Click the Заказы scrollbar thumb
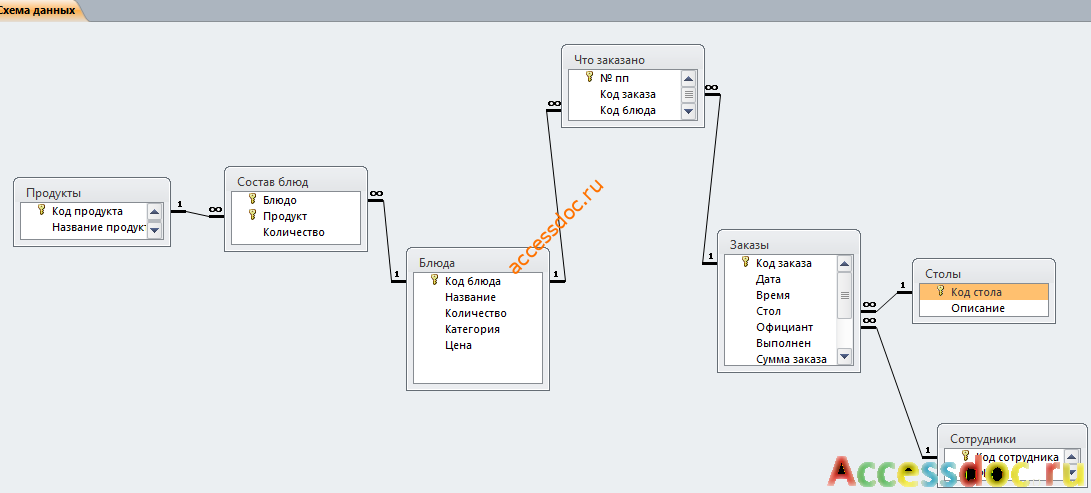This screenshot has height=493, width=1091. [844, 296]
